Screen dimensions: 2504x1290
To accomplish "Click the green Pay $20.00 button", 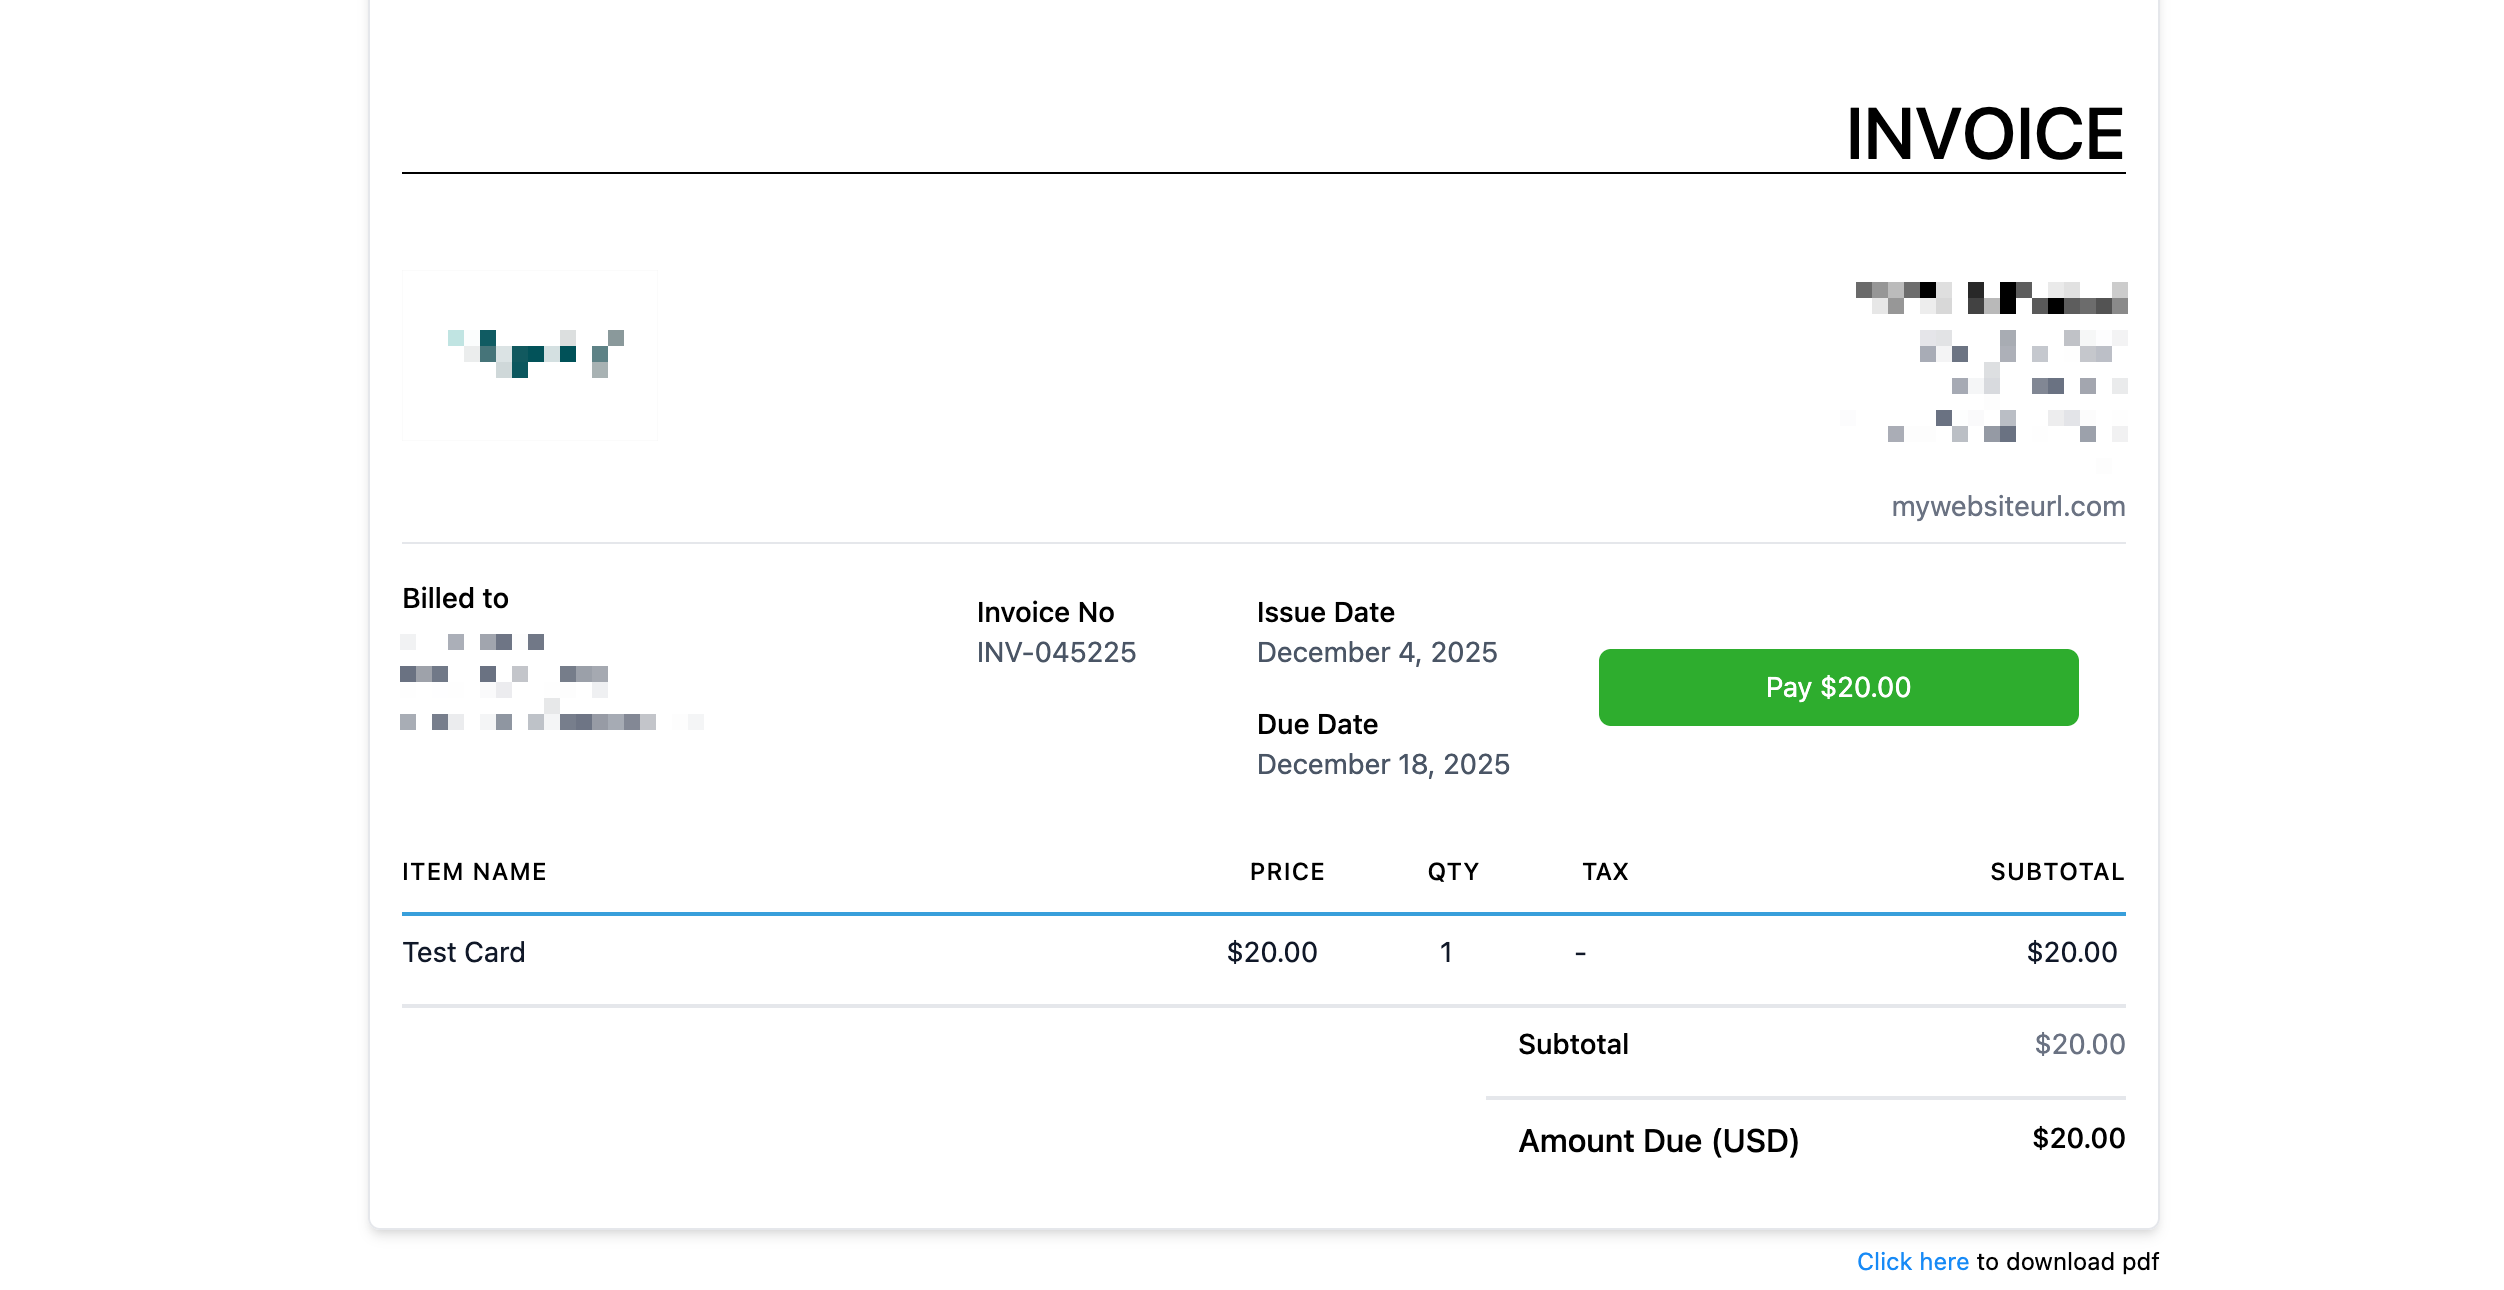I will 1838,687.
